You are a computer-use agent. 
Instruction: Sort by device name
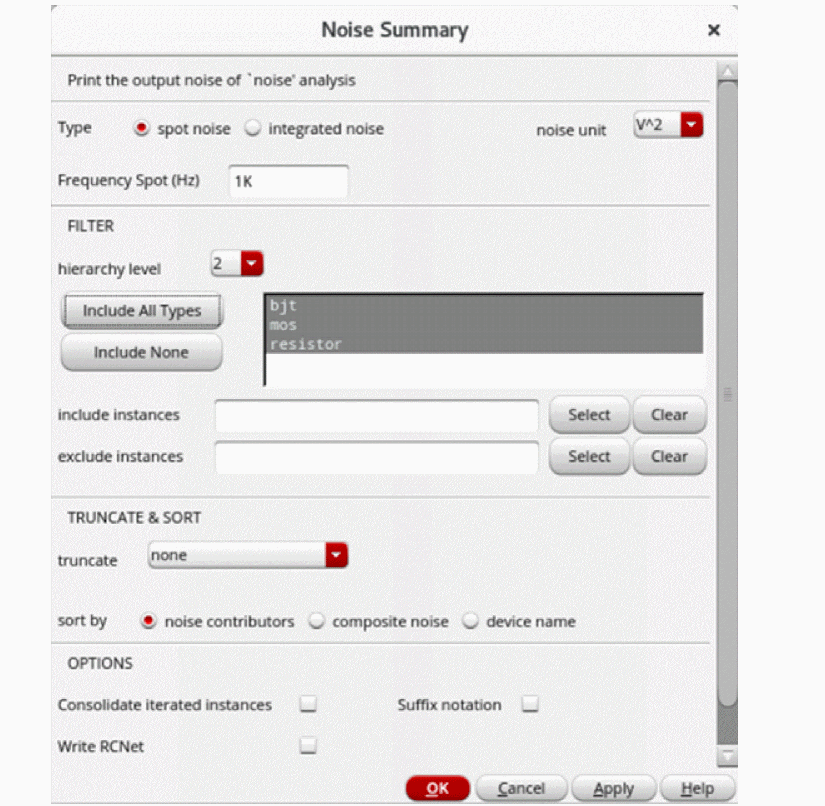[470, 622]
